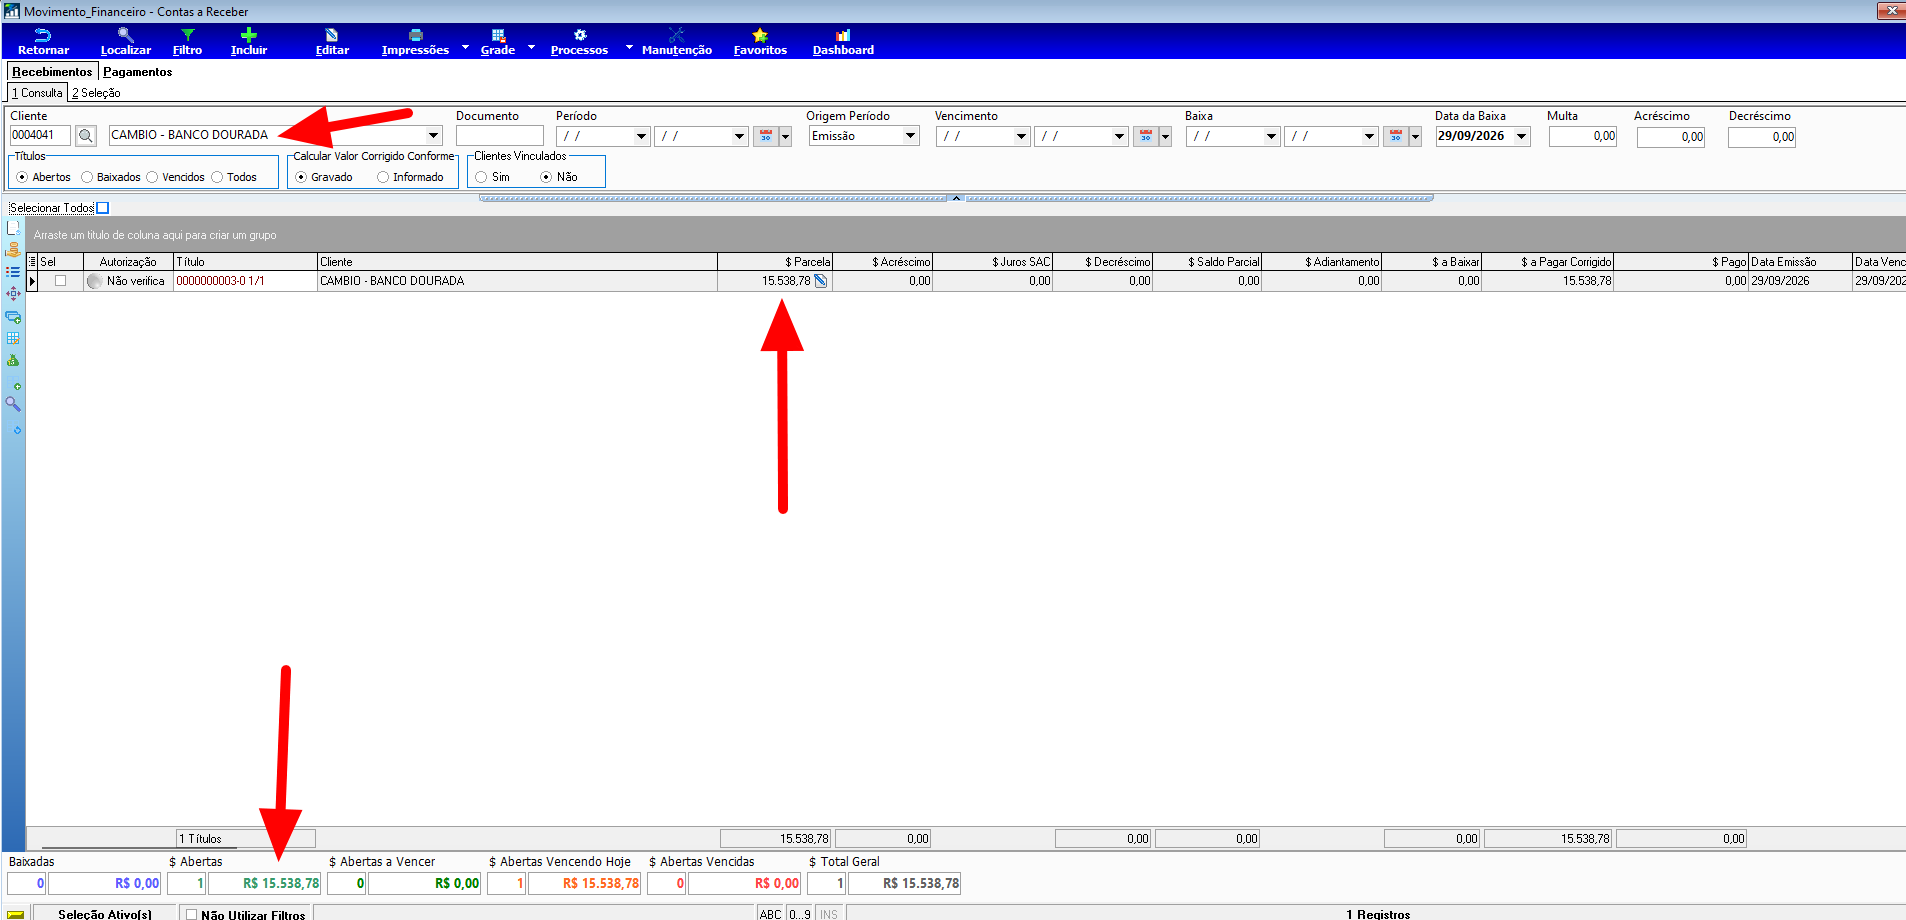Viewport: 1906px width, 920px height.
Task: Click the Documento input field
Action: pyautogui.click(x=500, y=136)
